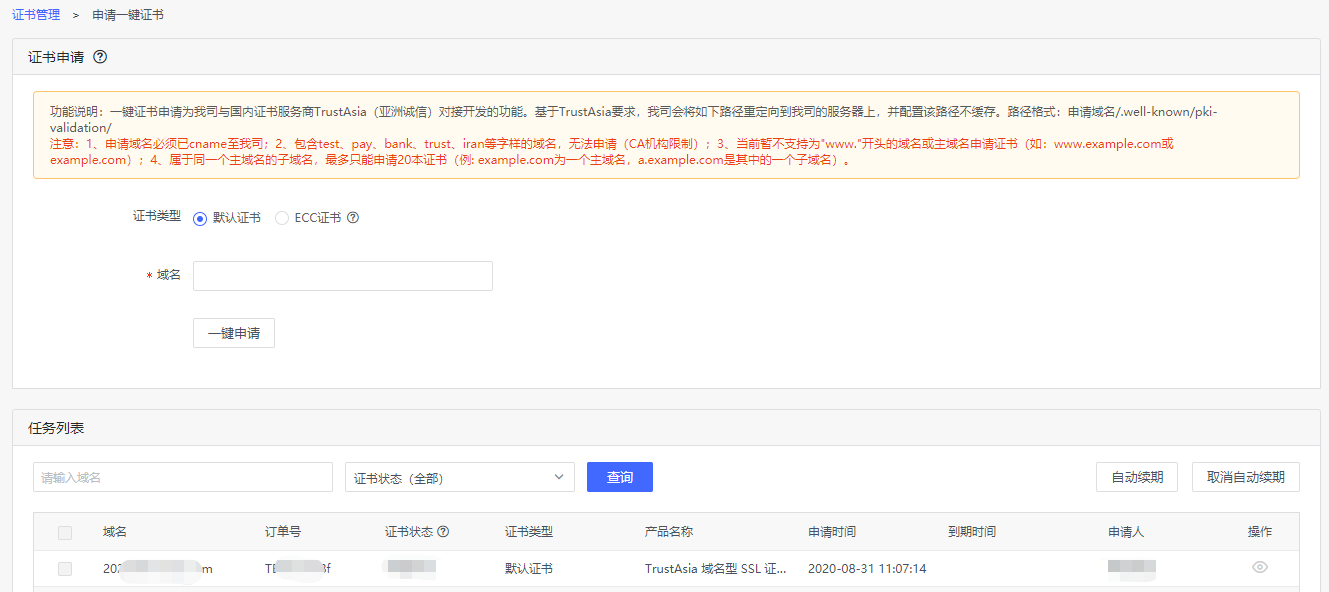
Task: Click the 申请时间 column header
Action: (x=832, y=532)
